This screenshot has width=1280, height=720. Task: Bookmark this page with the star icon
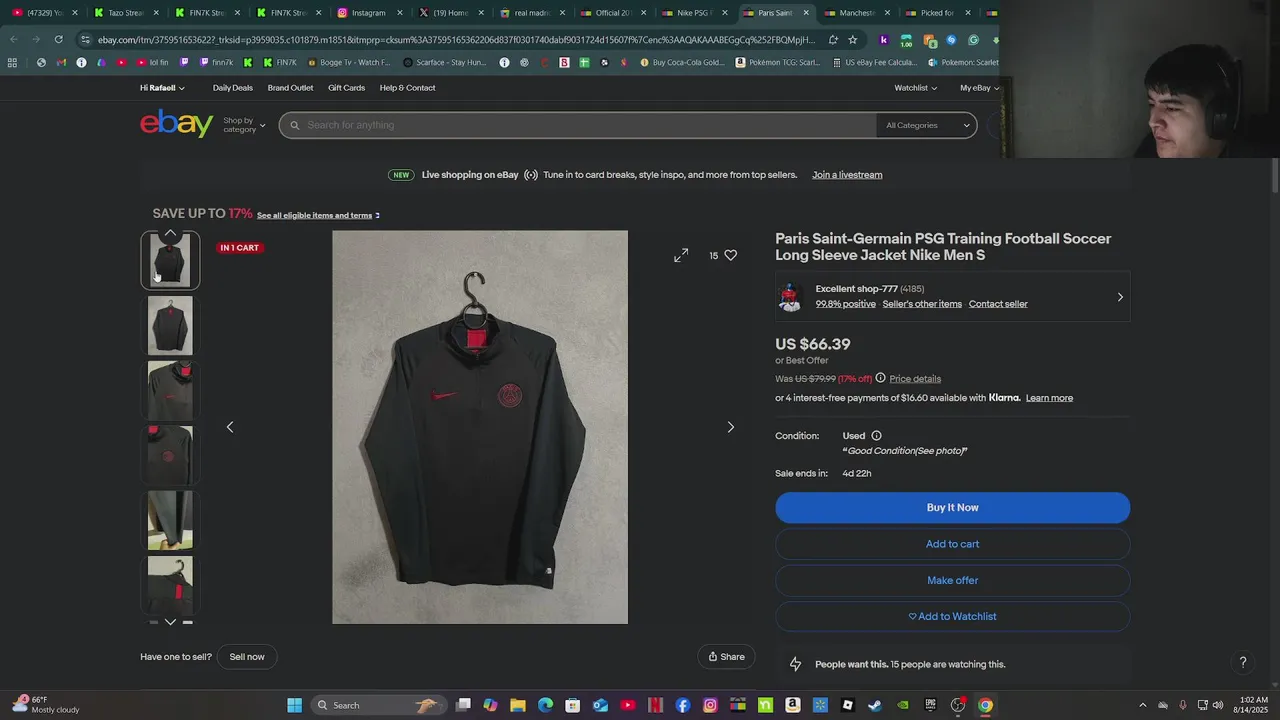(x=852, y=40)
